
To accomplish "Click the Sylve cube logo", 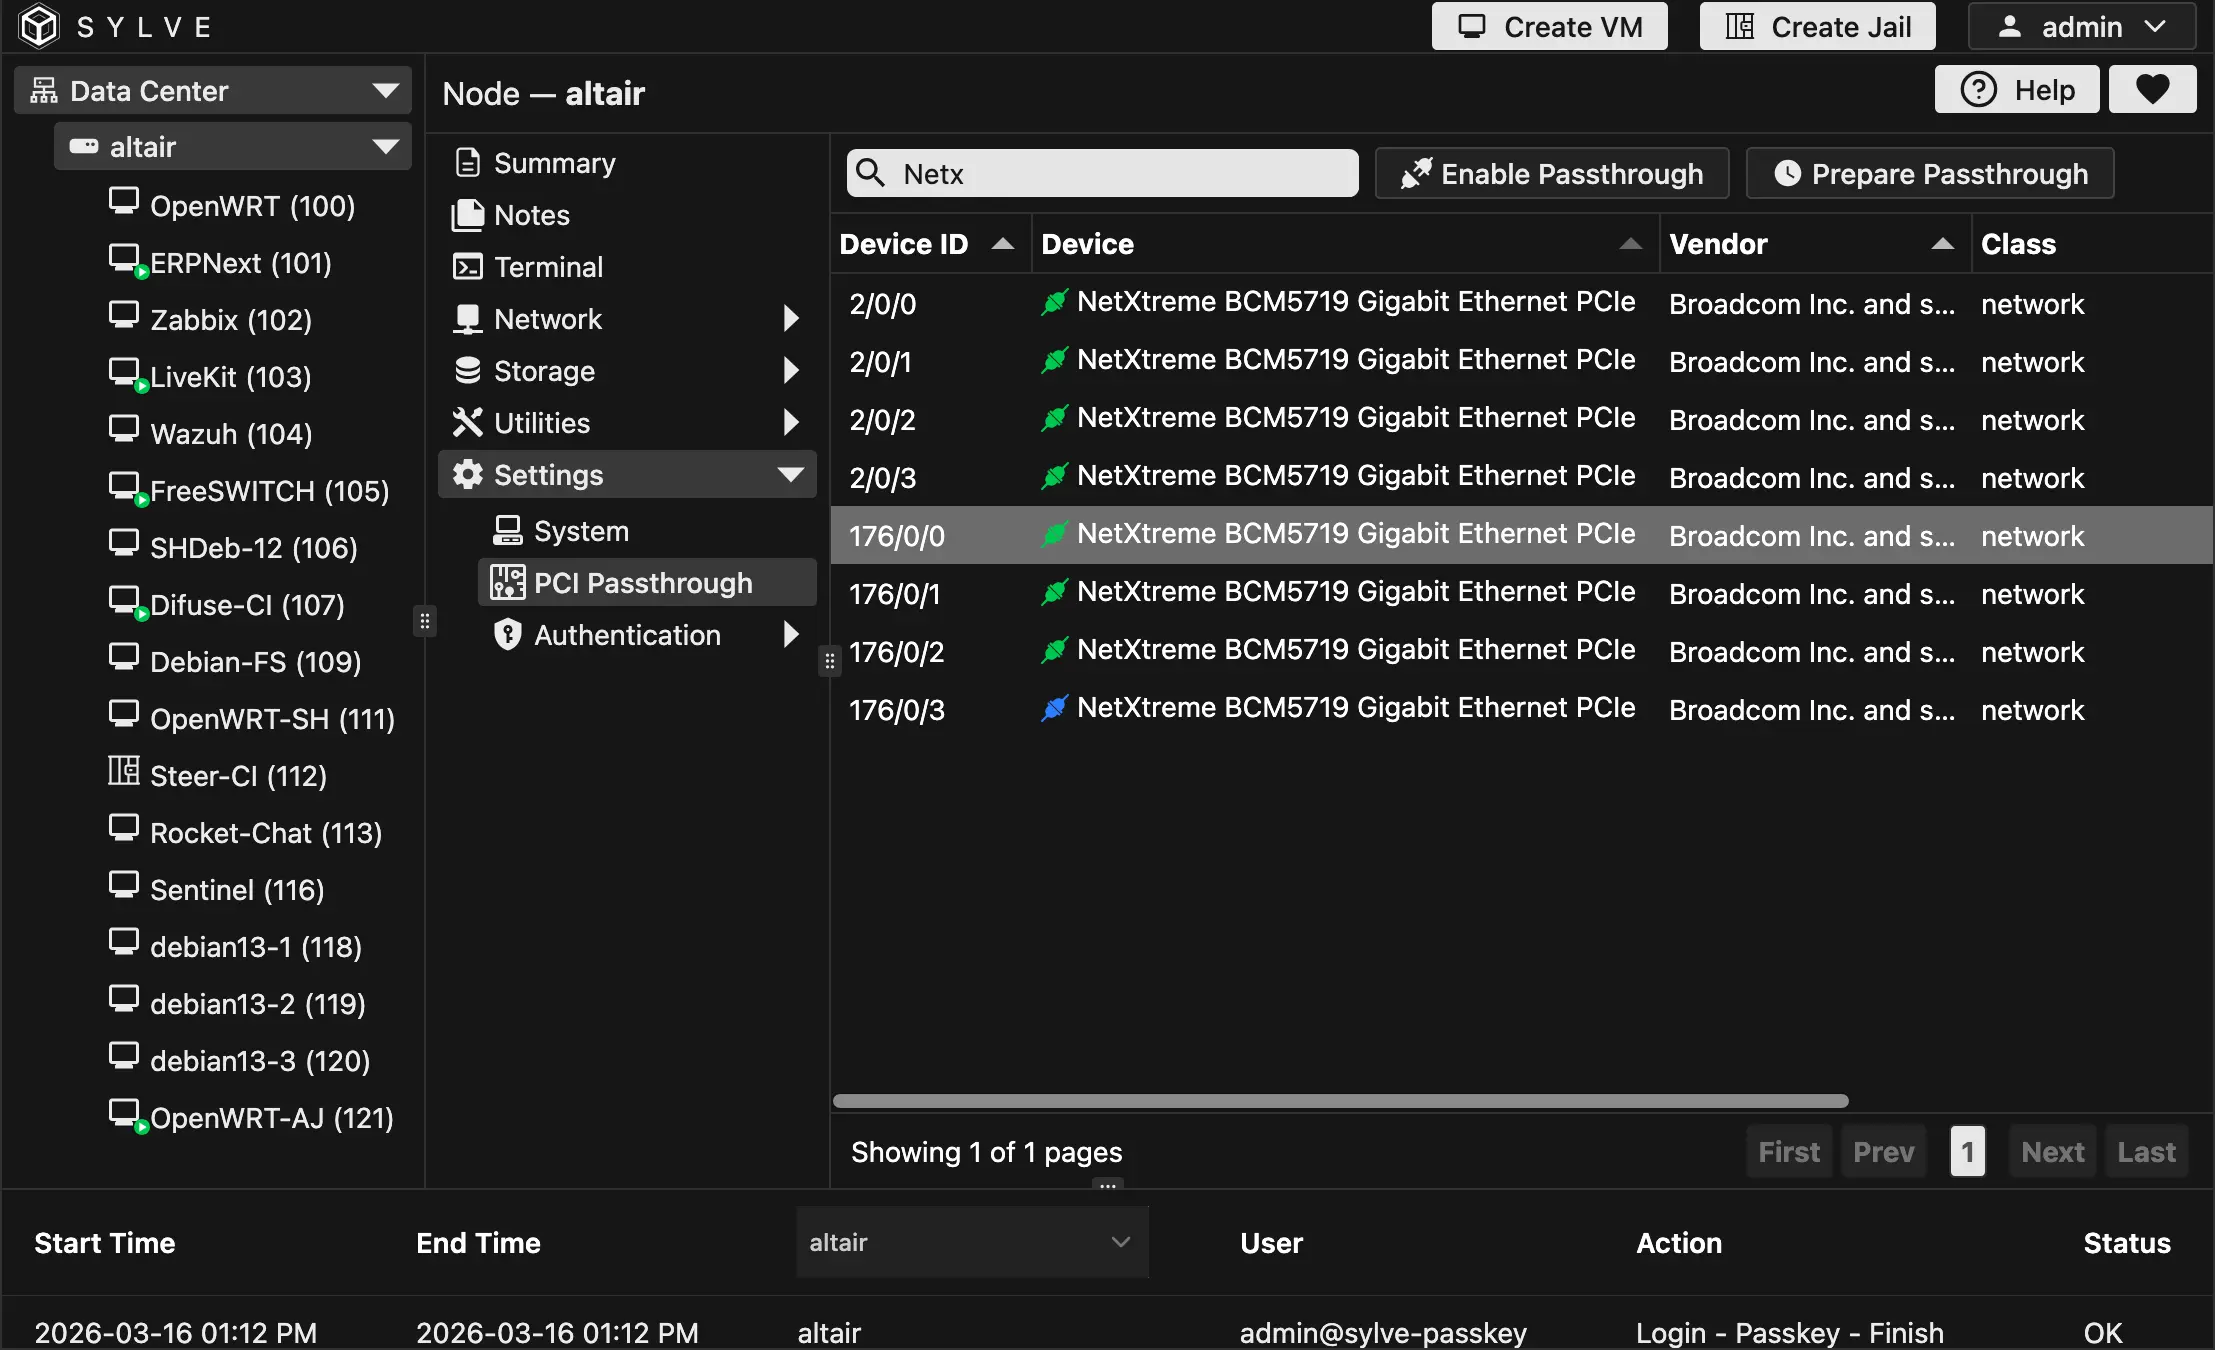I will 39,26.
